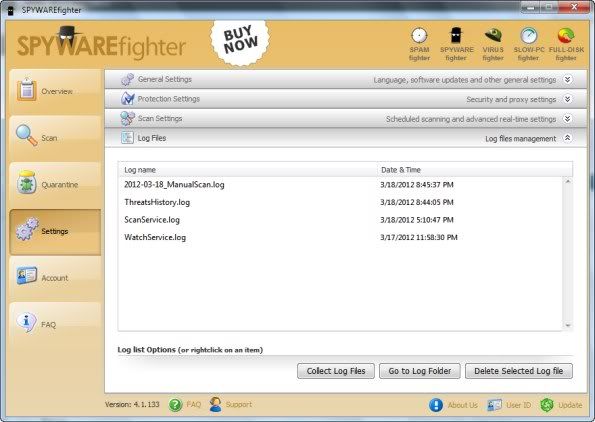Open SPYWARE fighter product icon
The image size is (595, 422).
point(456,44)
